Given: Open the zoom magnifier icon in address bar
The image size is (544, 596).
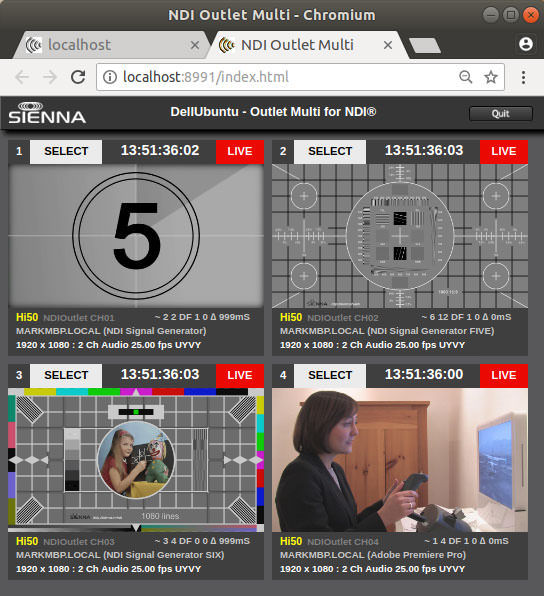Looking at the screenshot, I should 465,77.
